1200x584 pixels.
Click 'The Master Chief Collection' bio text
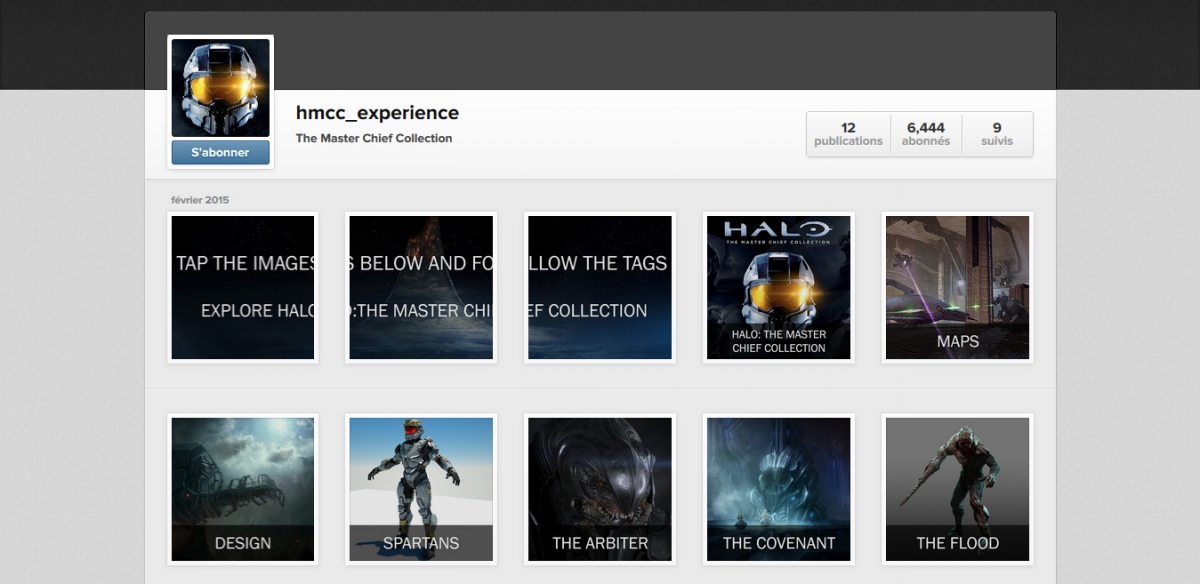pos(374,138)
